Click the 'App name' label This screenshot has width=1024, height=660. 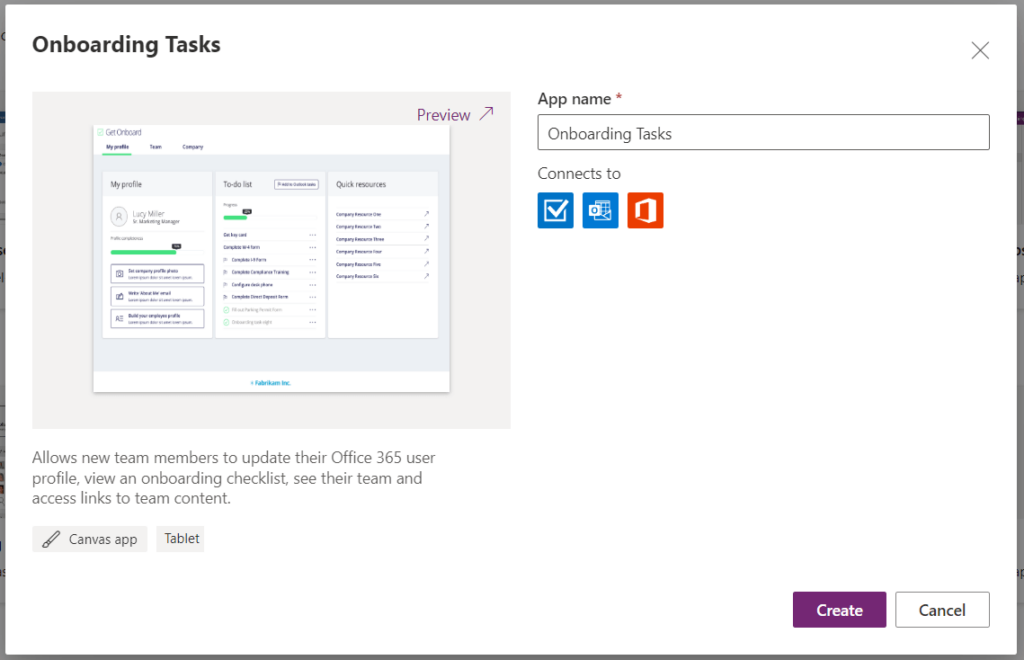tap(574, 99)
